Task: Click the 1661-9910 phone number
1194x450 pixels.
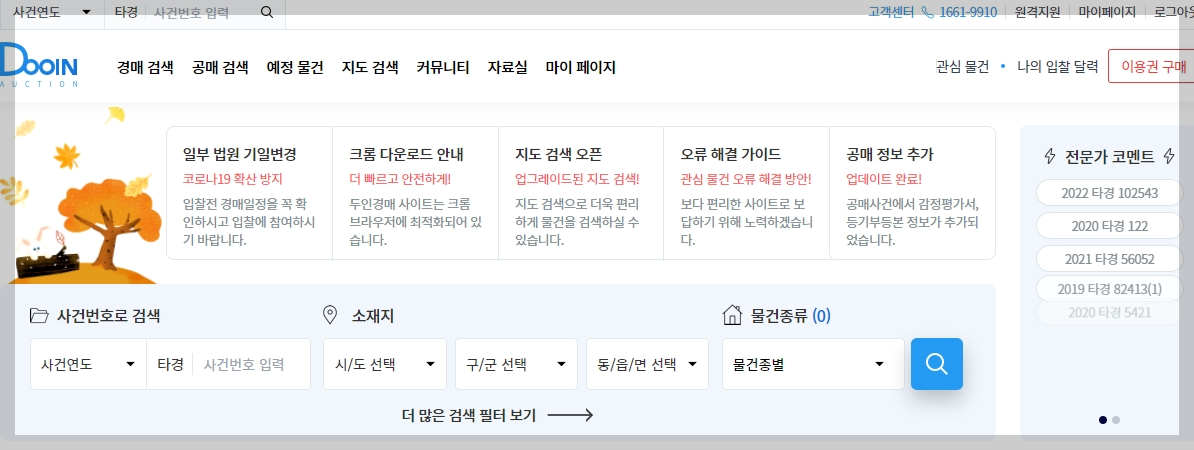Action: coord(969,12)
